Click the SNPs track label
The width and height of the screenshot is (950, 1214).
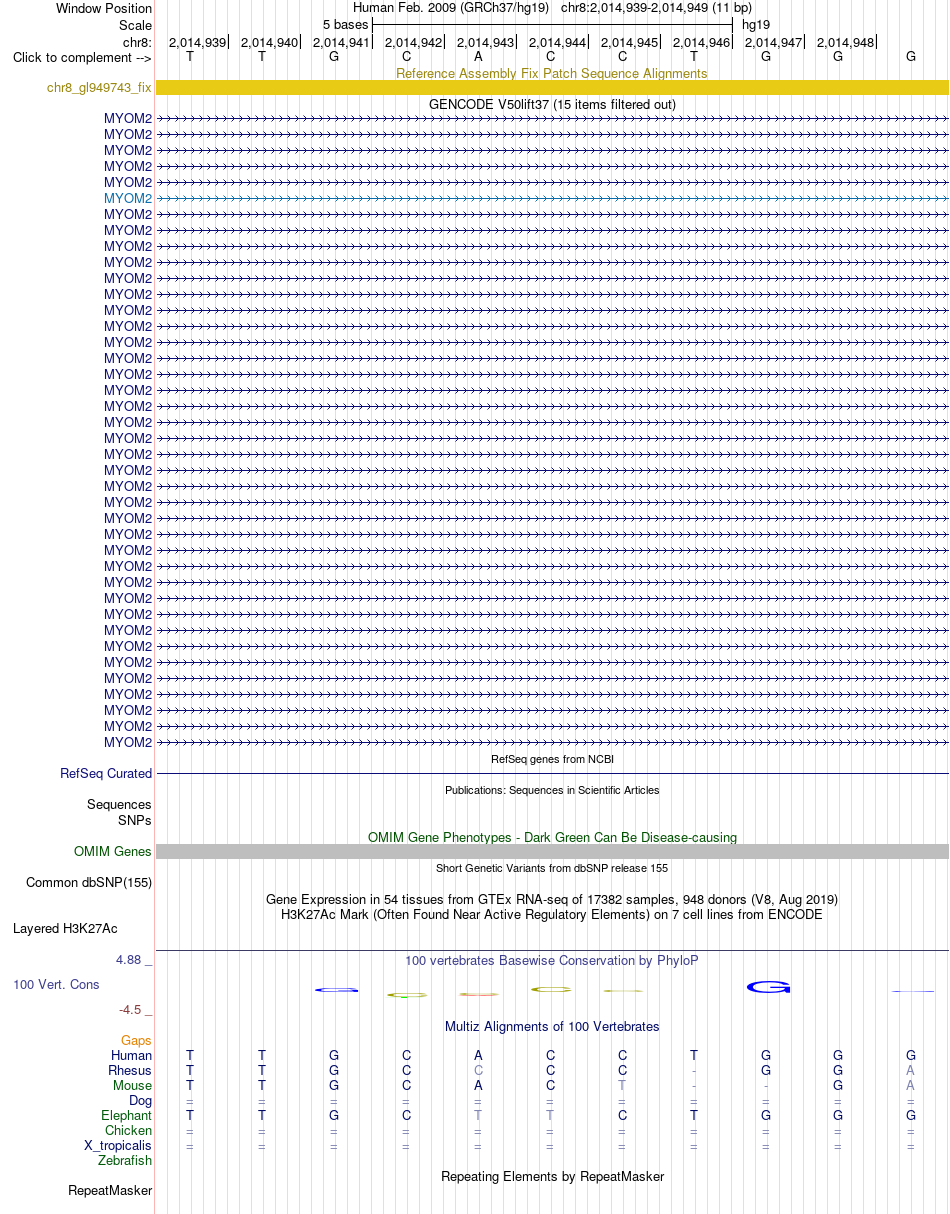click(135, 820)
